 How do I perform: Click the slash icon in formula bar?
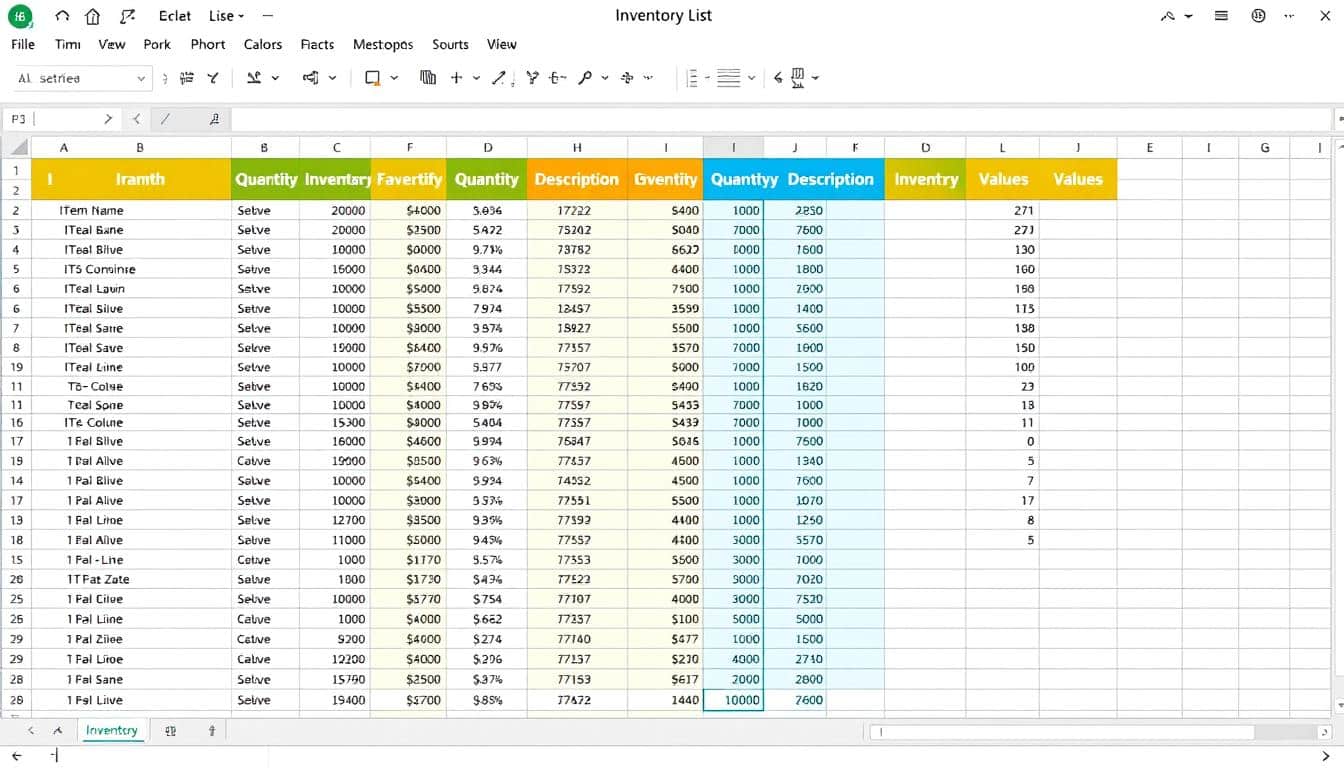coord(165,118)
